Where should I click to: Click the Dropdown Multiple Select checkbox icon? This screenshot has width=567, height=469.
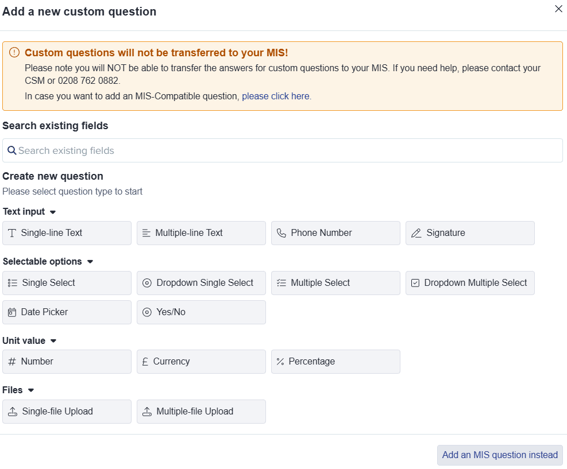click(415, 283)
